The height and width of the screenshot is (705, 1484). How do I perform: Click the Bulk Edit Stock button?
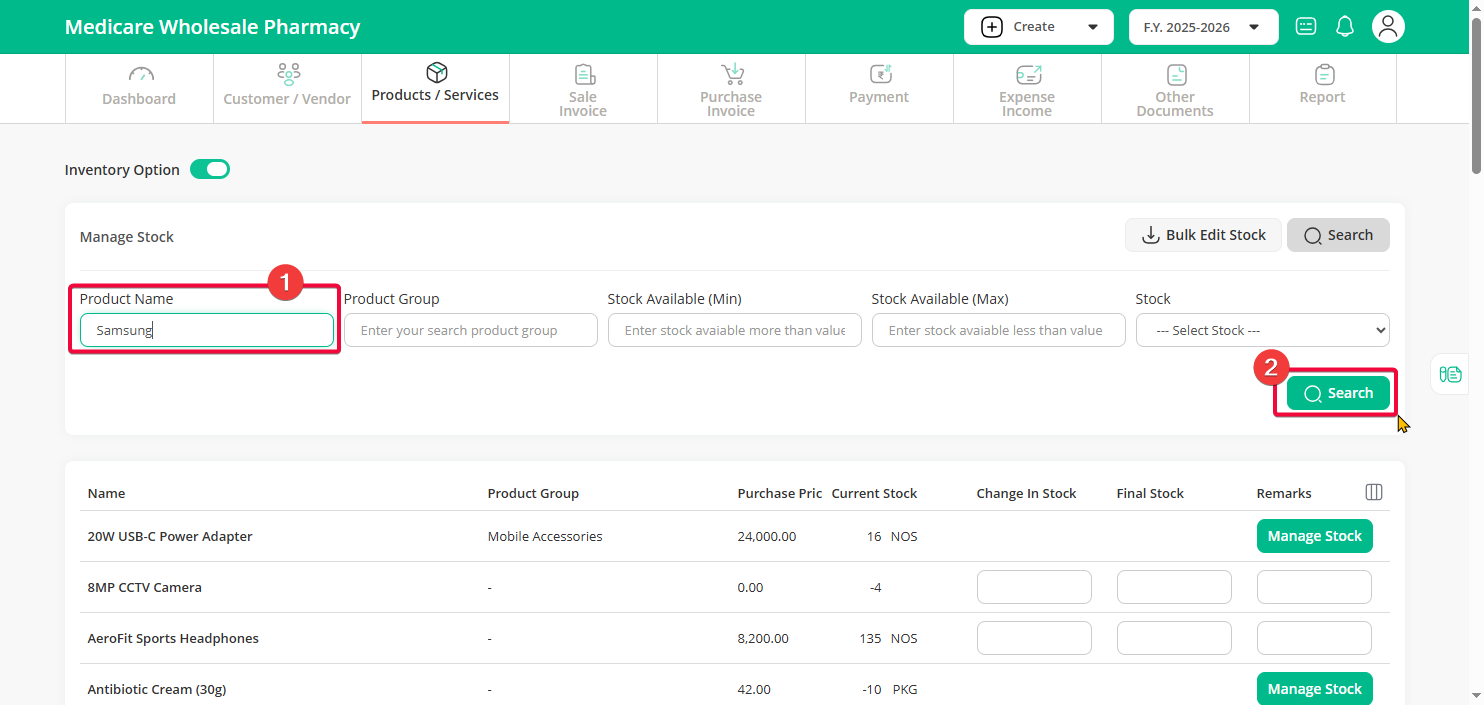point(1203,235)
